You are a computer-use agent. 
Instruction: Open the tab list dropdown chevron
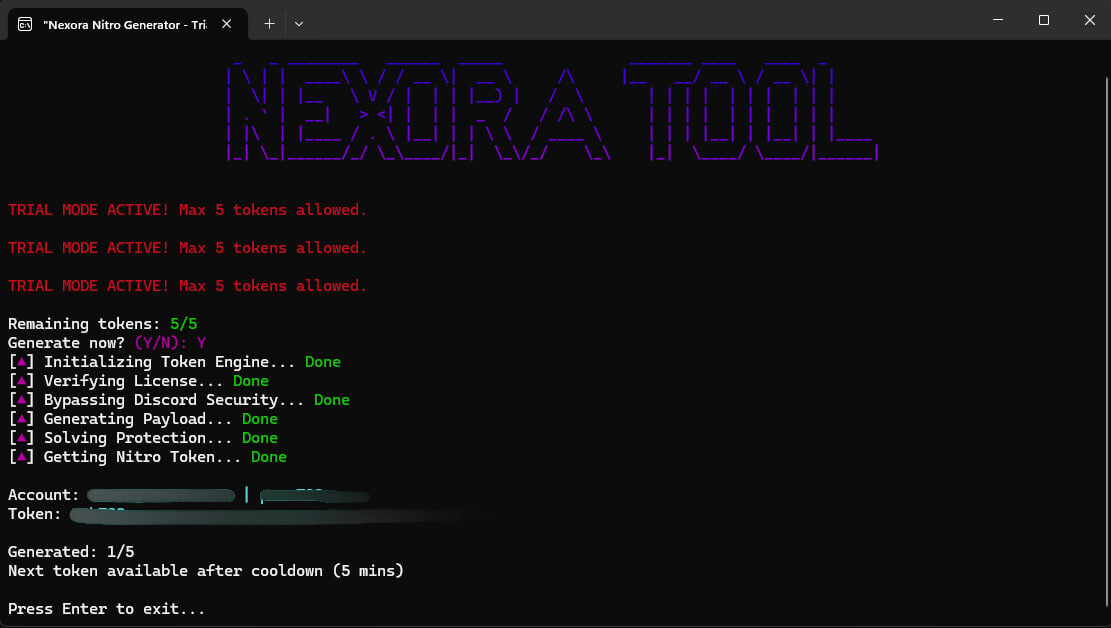click(298, 22)
